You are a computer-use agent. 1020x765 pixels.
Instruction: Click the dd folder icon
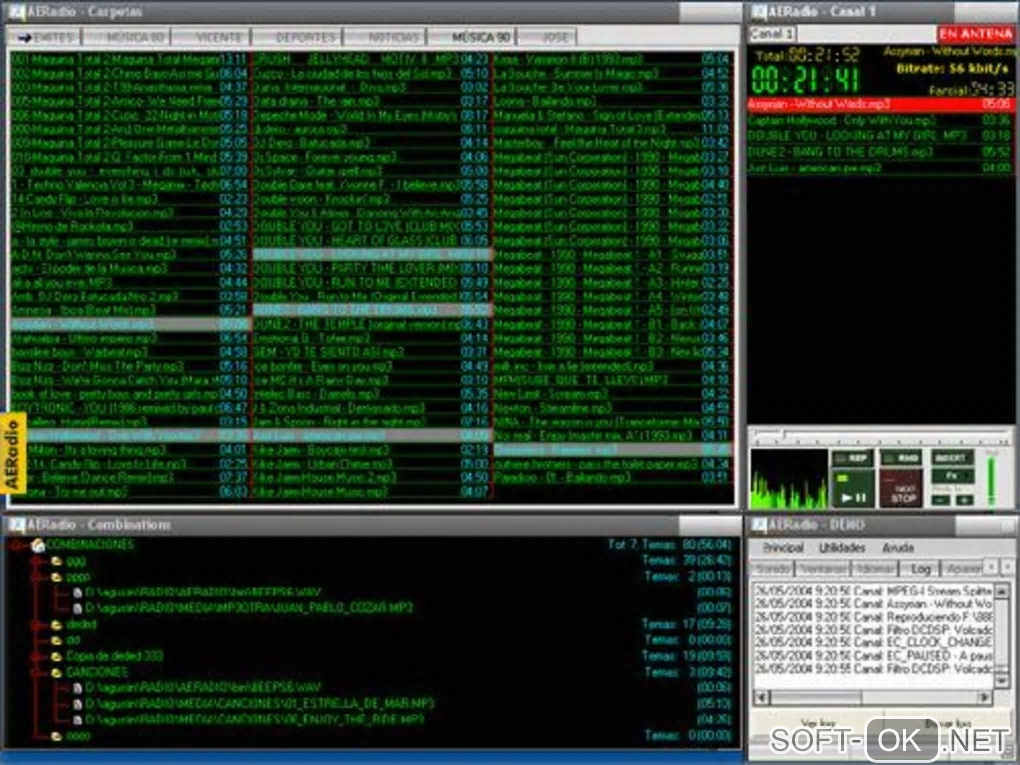pos(57,640)
